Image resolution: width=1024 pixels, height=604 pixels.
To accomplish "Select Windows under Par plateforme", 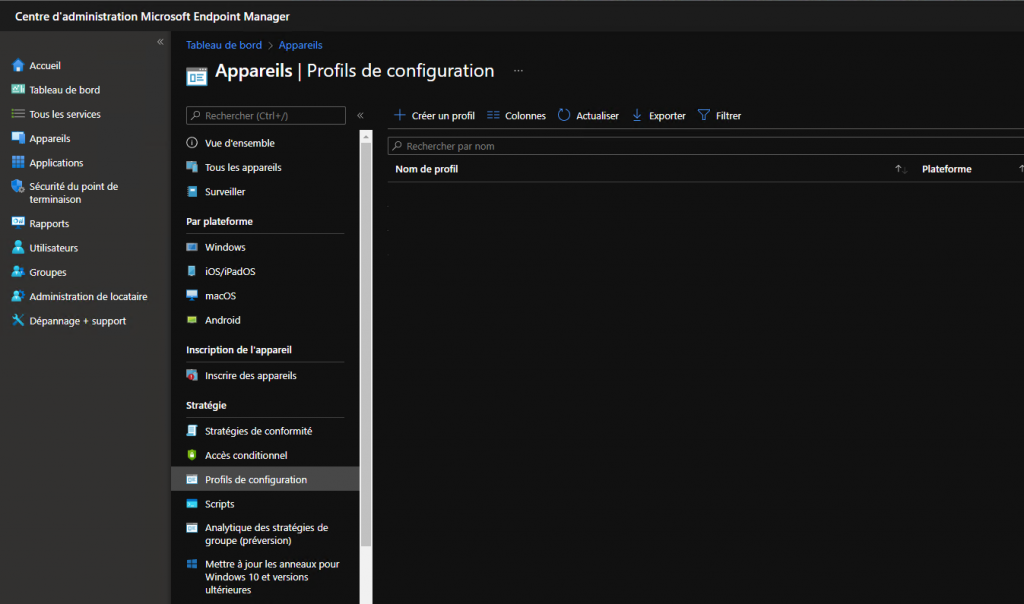I will point(225,247).
